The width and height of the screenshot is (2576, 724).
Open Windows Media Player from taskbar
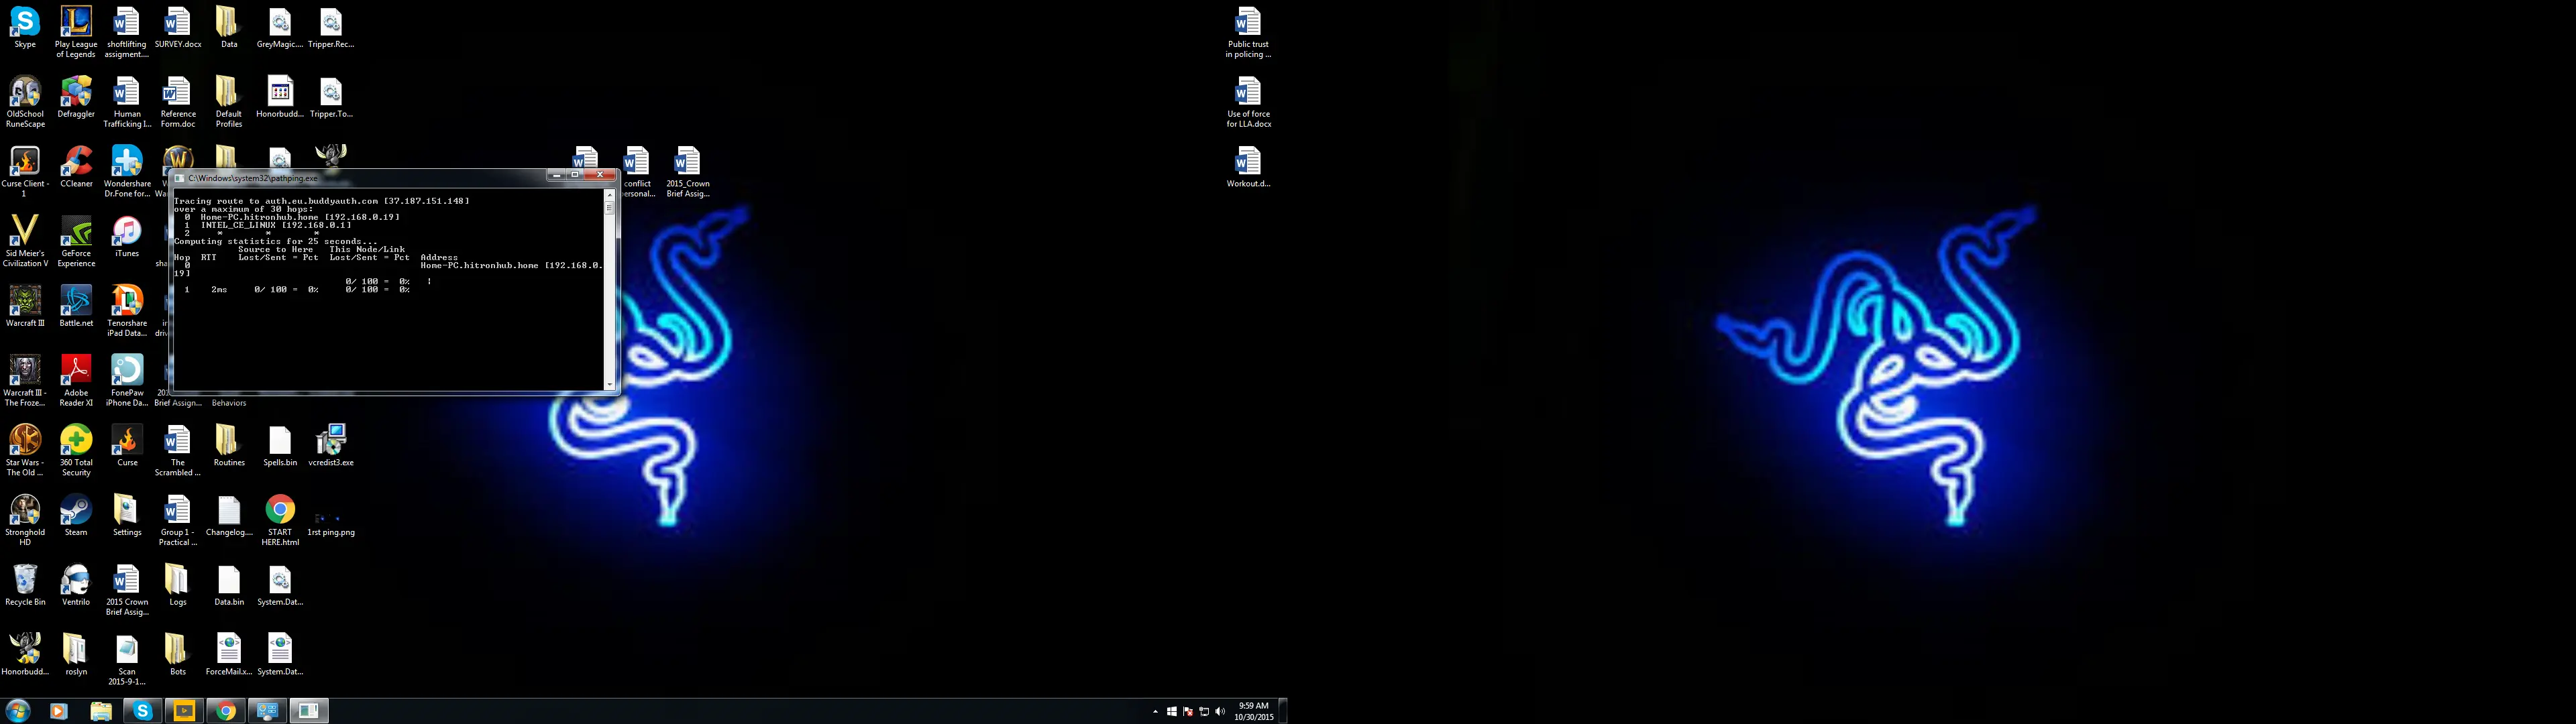59,711
